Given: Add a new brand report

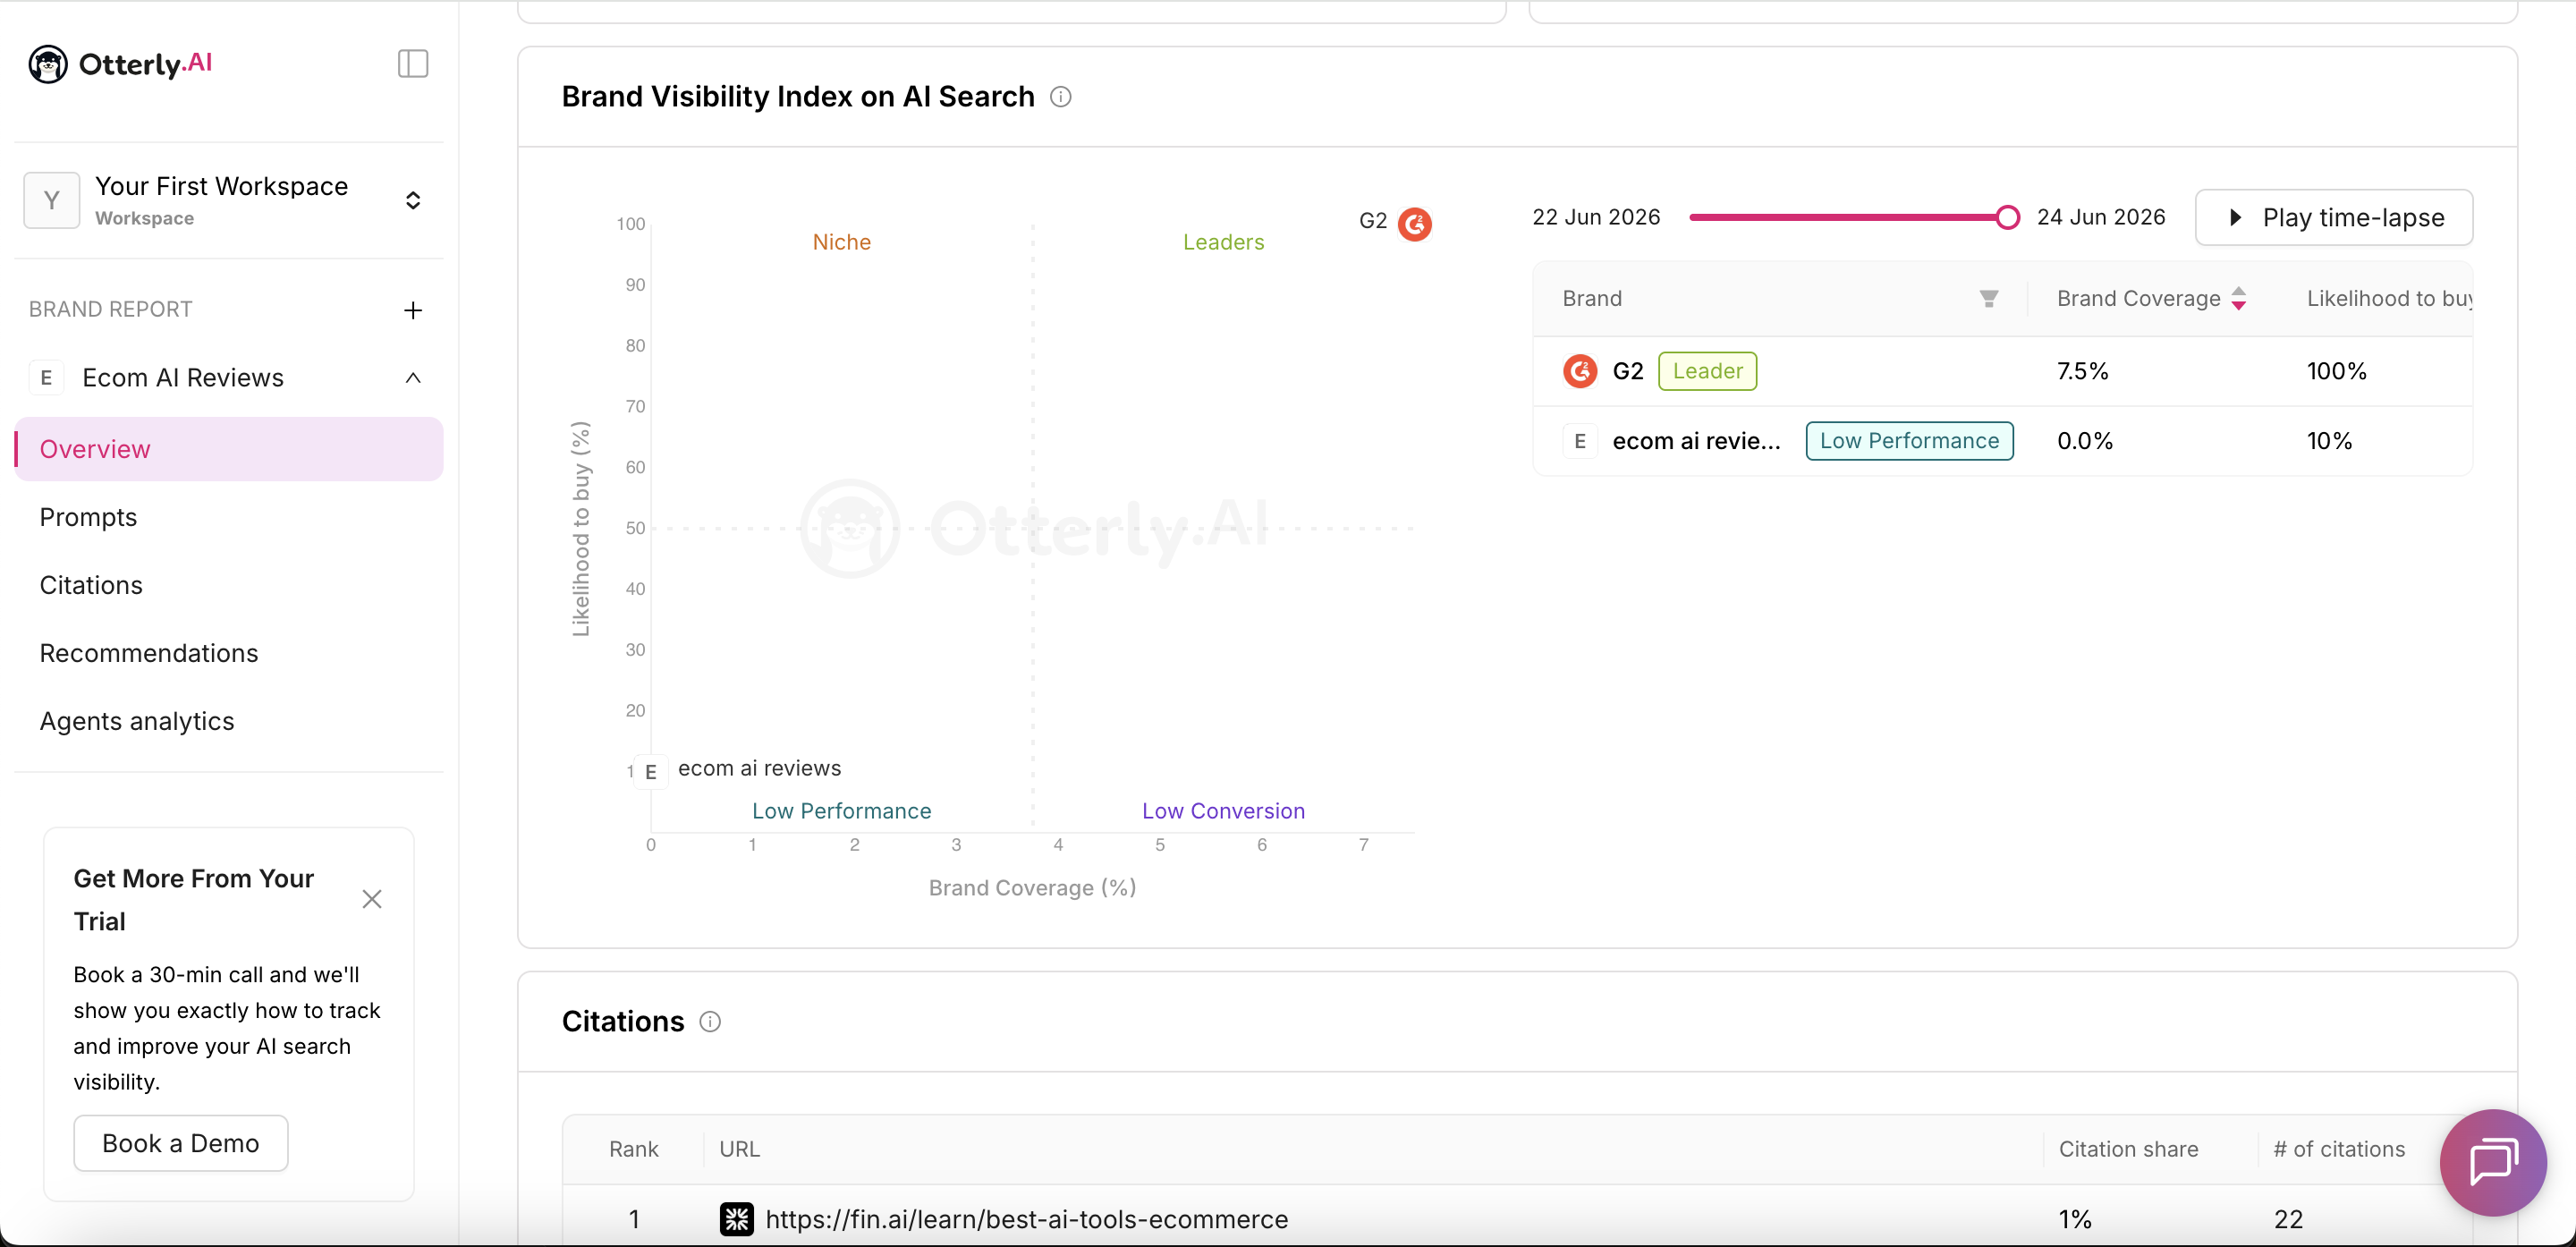Looking at the screenshot, I should (x=413, y=310).
